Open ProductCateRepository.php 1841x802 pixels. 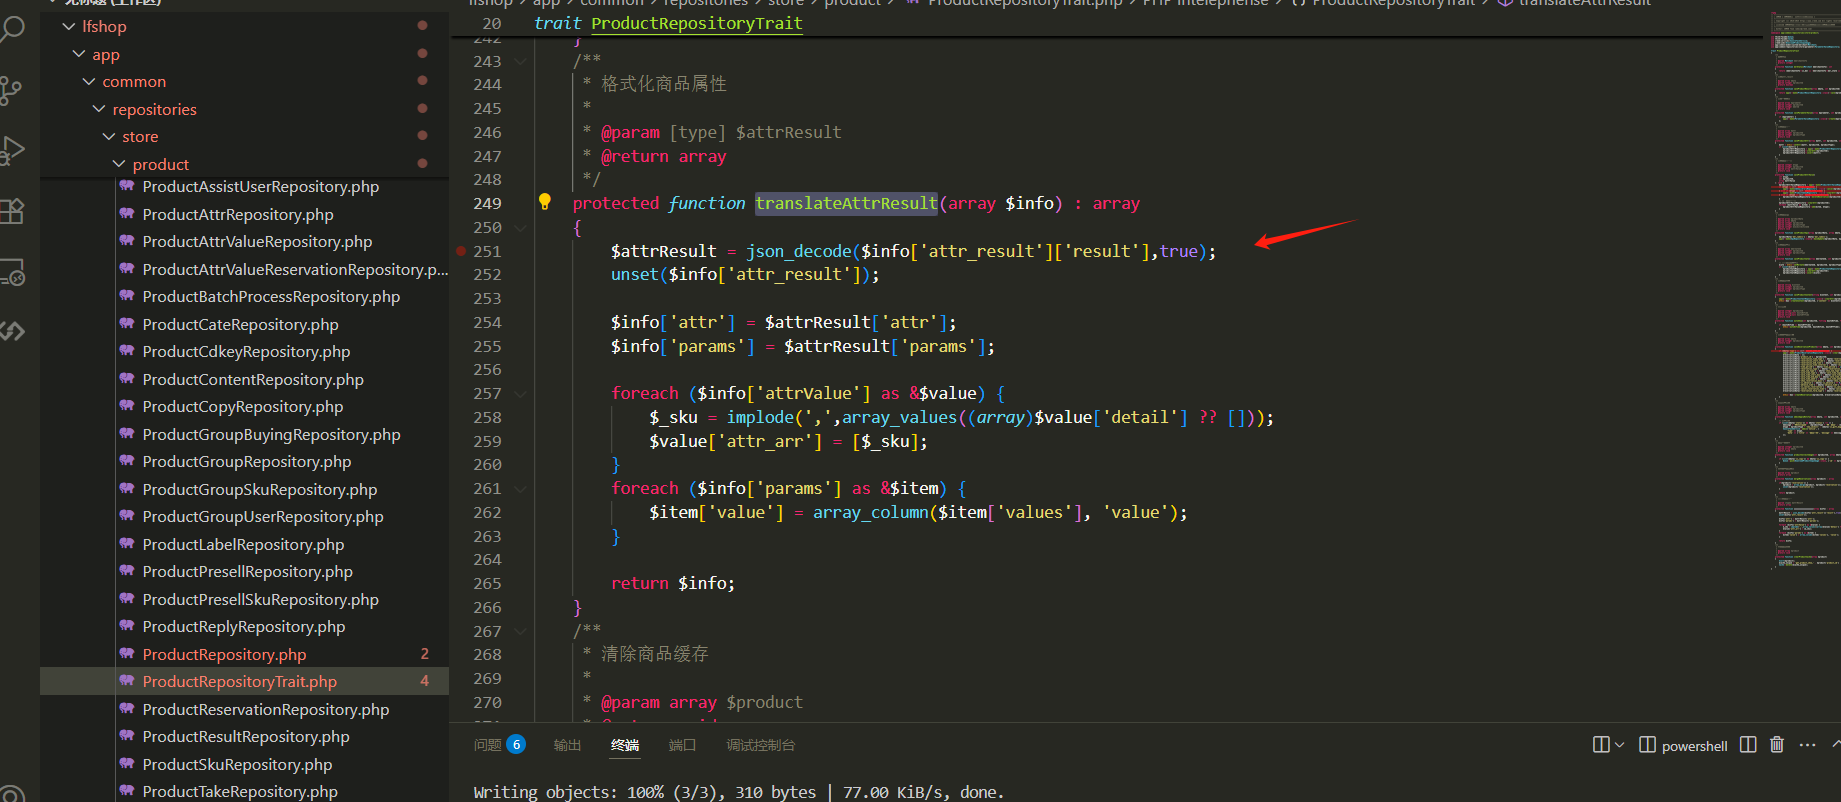240,324
